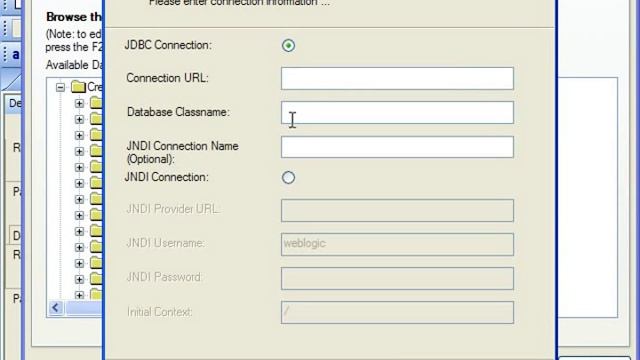Viewport: 640px width, 360px height.
Task: Click the JNDI Connection Name (Optional) field
Action: [x=397, y=147]
